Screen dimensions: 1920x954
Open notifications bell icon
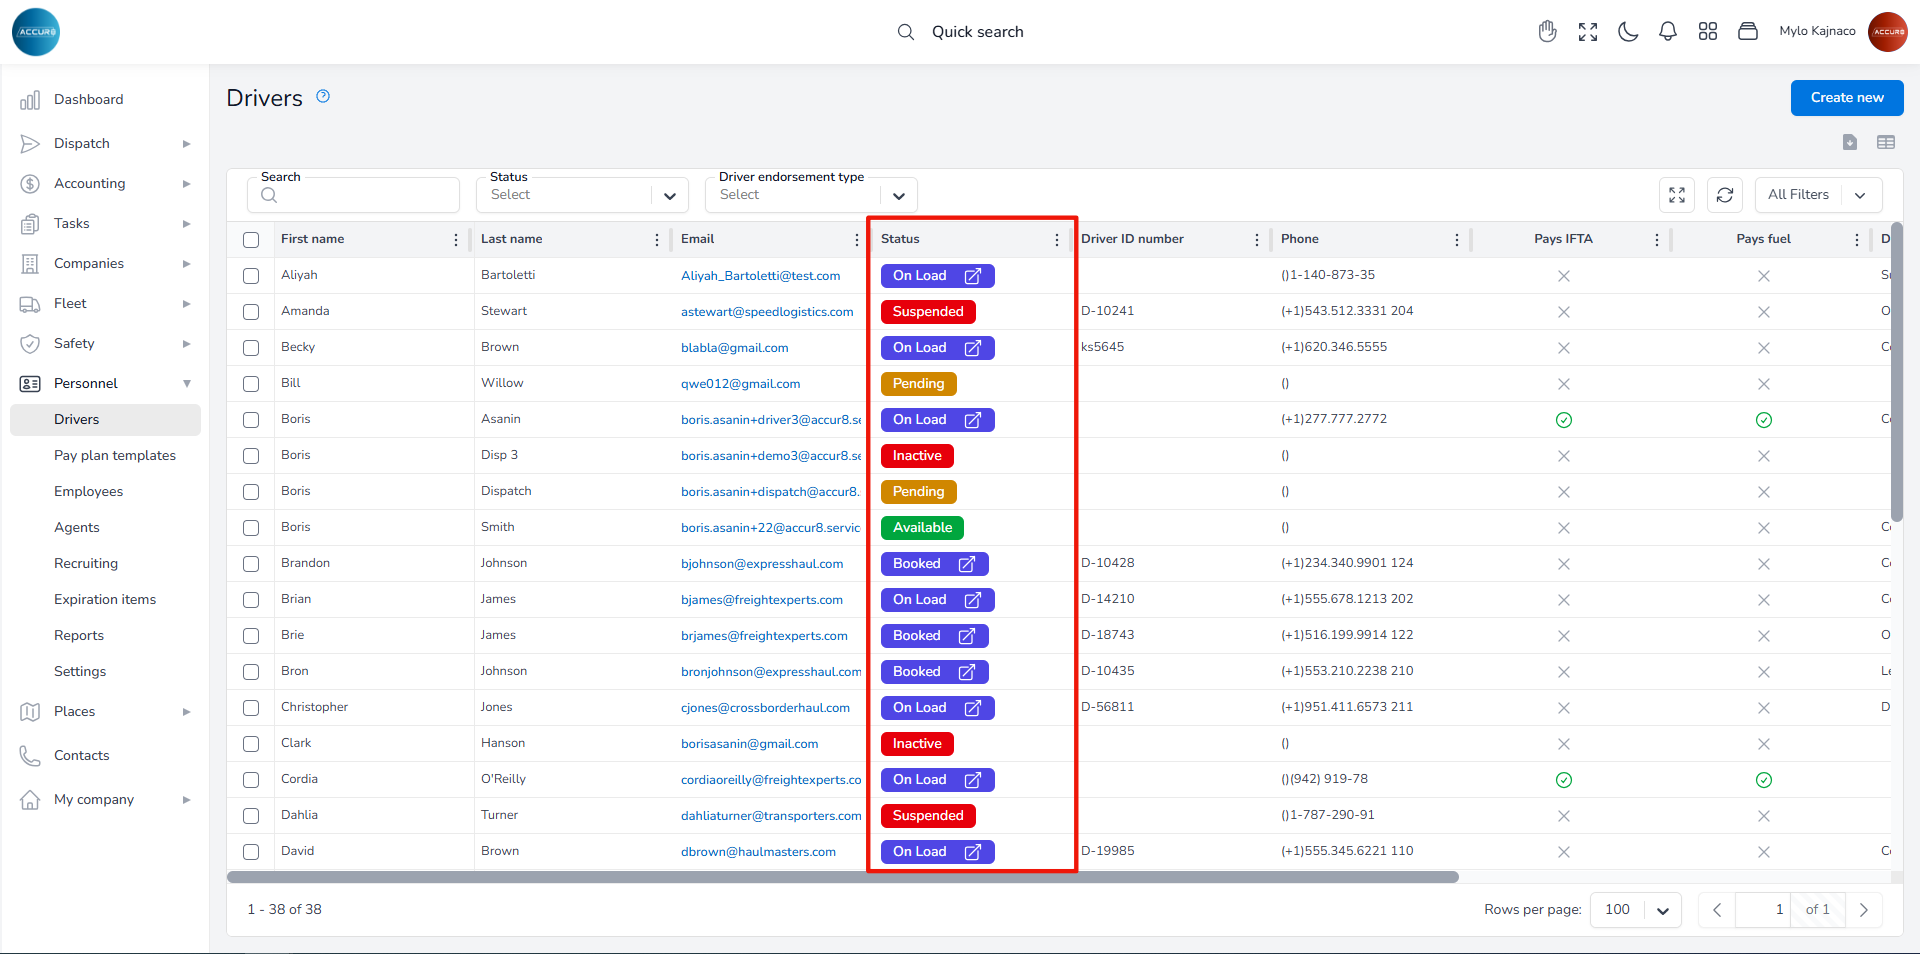coord(1668,32)
